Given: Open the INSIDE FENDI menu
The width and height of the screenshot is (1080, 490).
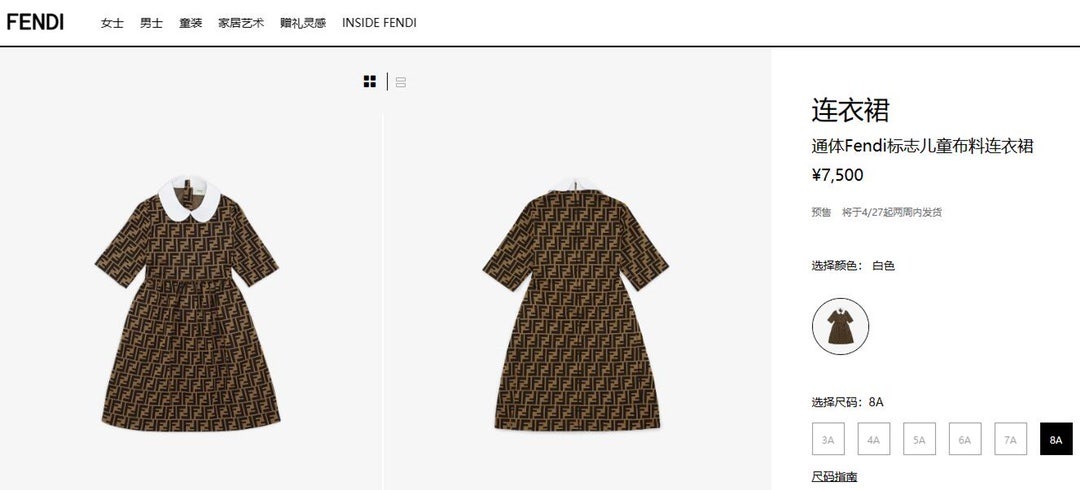Looking at the screenshot, I should click(x=380, y=23).
